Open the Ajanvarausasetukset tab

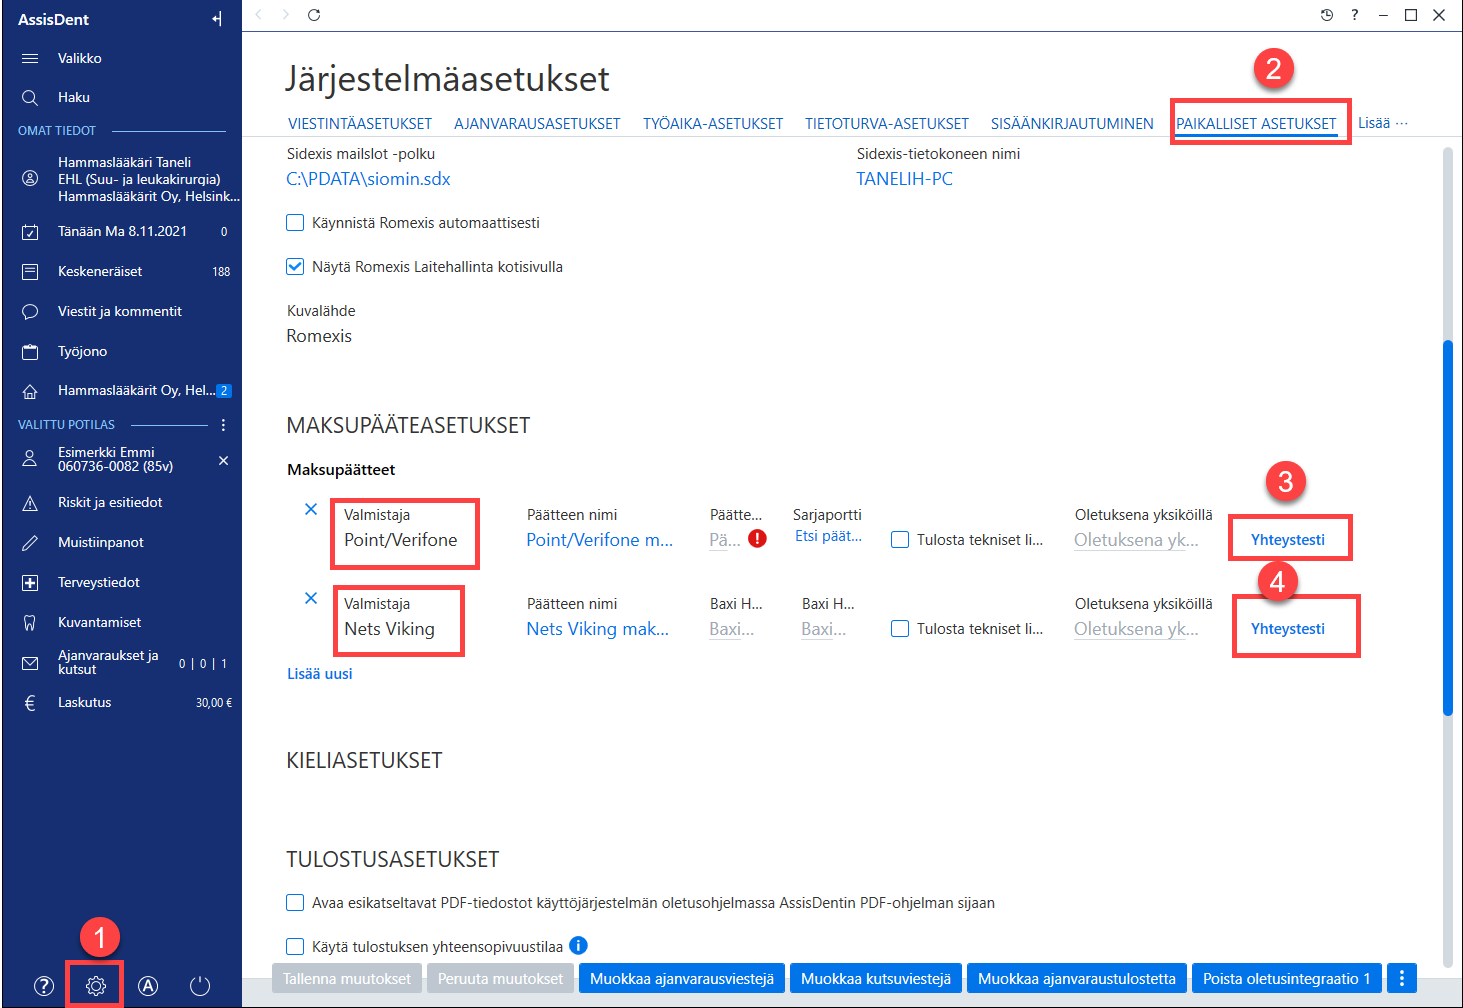(x=537, y=124)
